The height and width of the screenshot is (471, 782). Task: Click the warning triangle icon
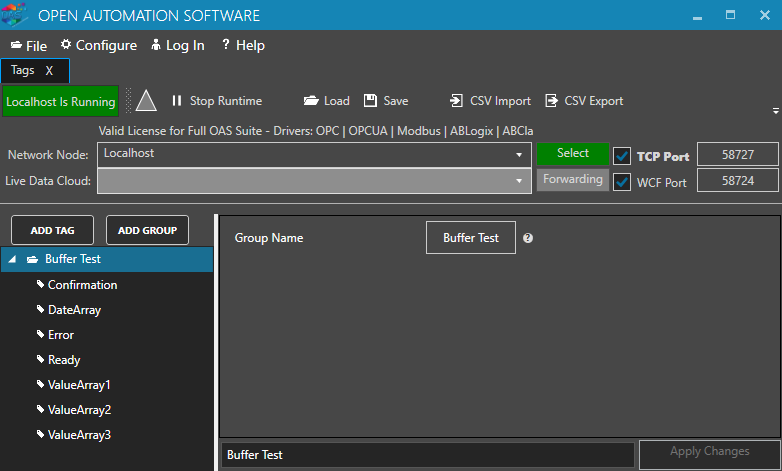(146, 101)
